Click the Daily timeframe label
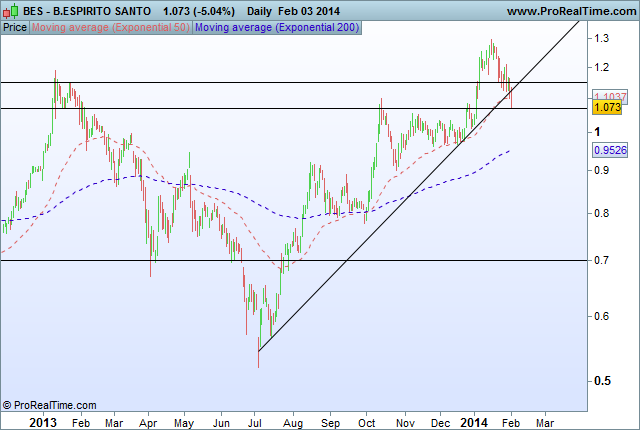The height and width of the screenshot is (430, 640). 259,11
